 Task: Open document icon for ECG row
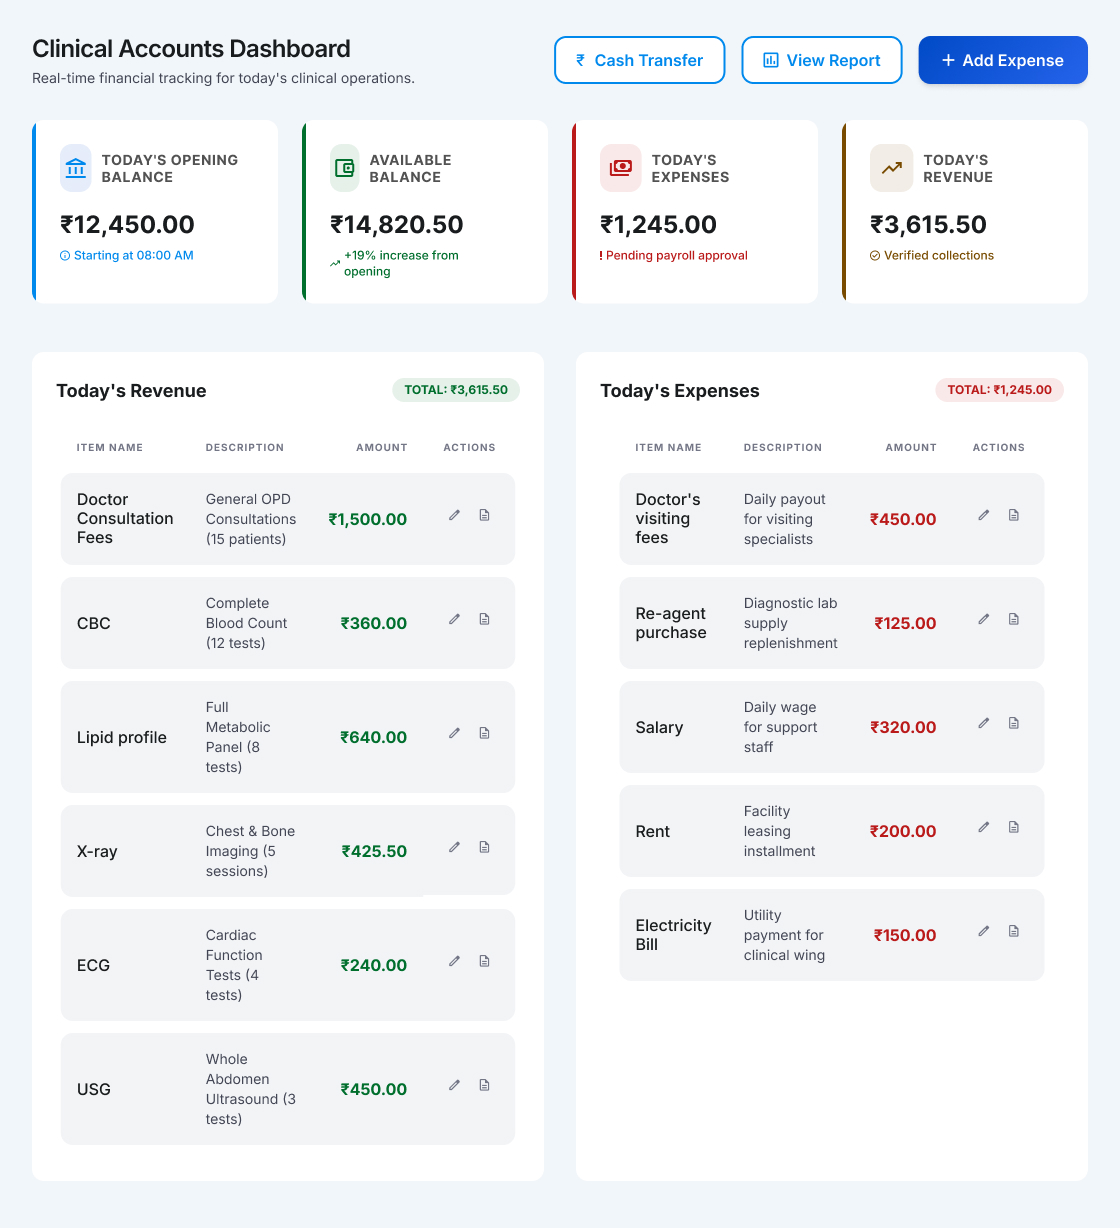[485, 961]
